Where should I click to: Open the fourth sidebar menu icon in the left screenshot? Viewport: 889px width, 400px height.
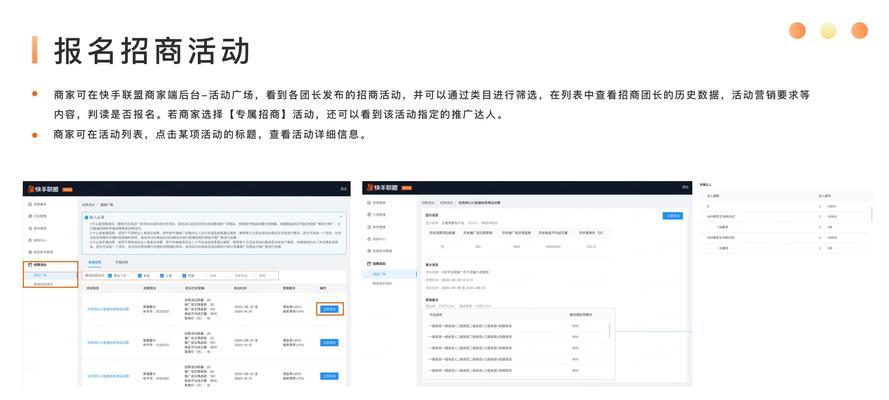point(30,240)
